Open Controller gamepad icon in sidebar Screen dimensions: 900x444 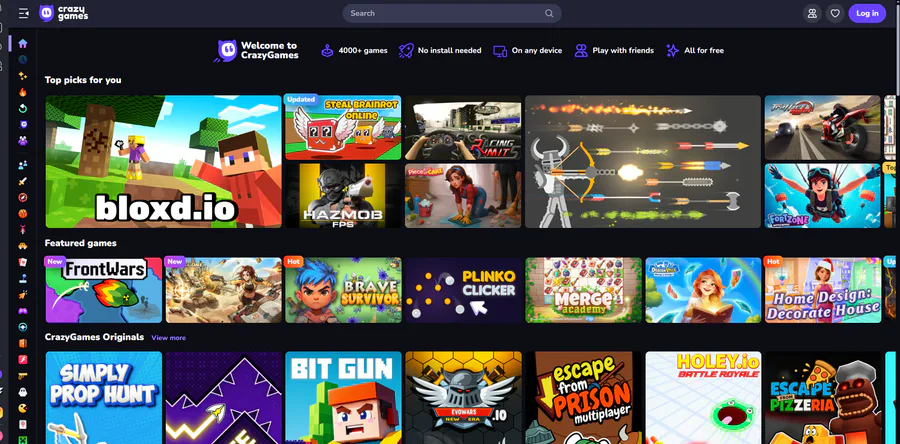22,311
